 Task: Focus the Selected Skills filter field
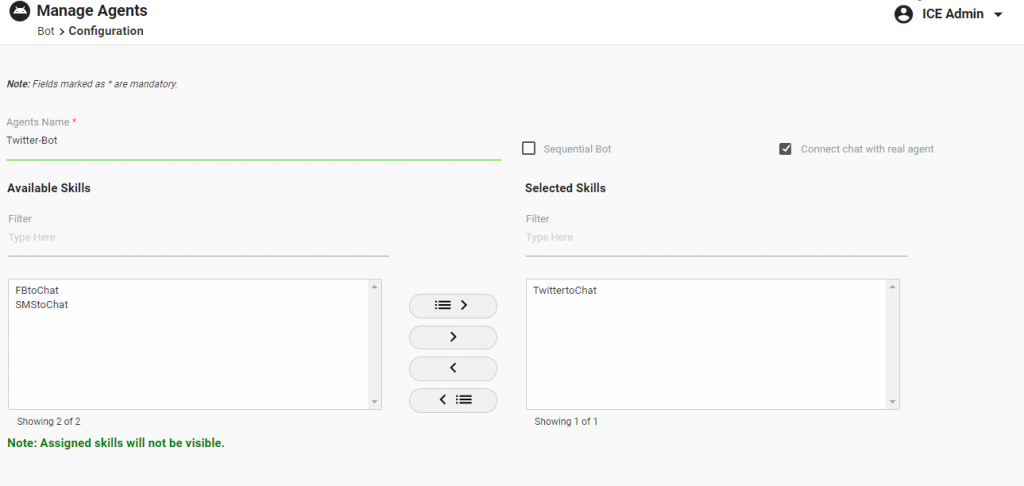click(715, 238)
